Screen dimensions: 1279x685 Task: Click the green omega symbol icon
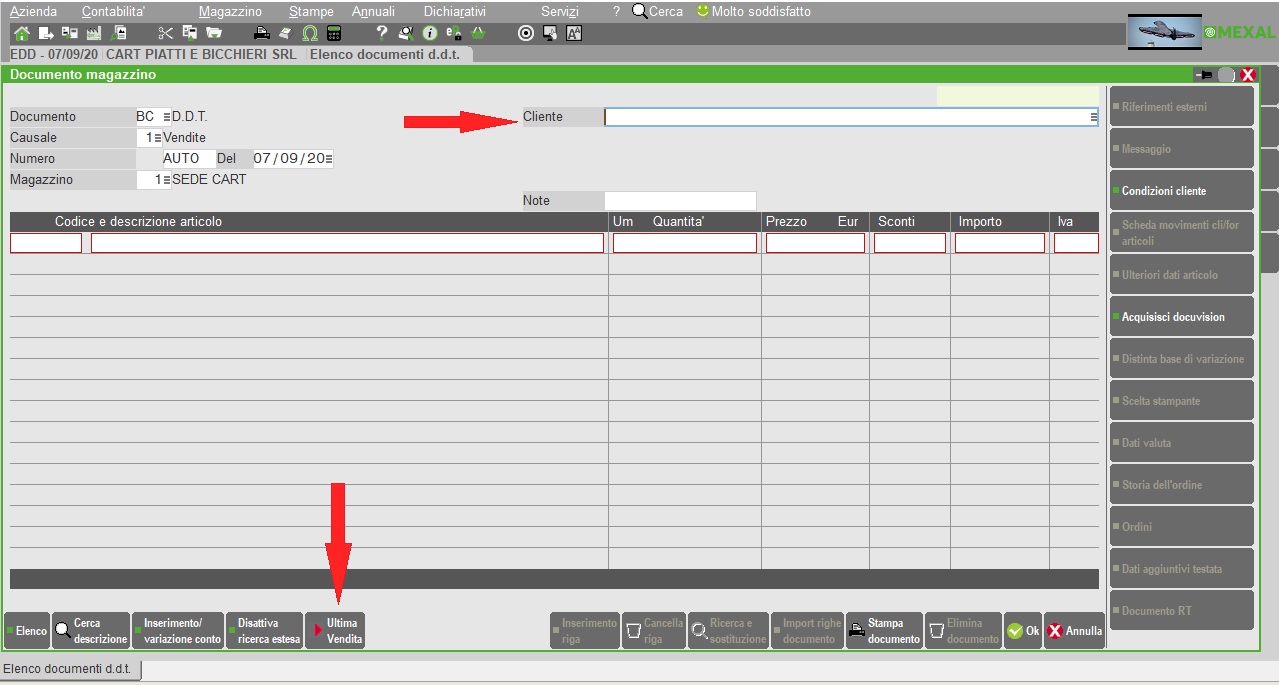[310, 33]
